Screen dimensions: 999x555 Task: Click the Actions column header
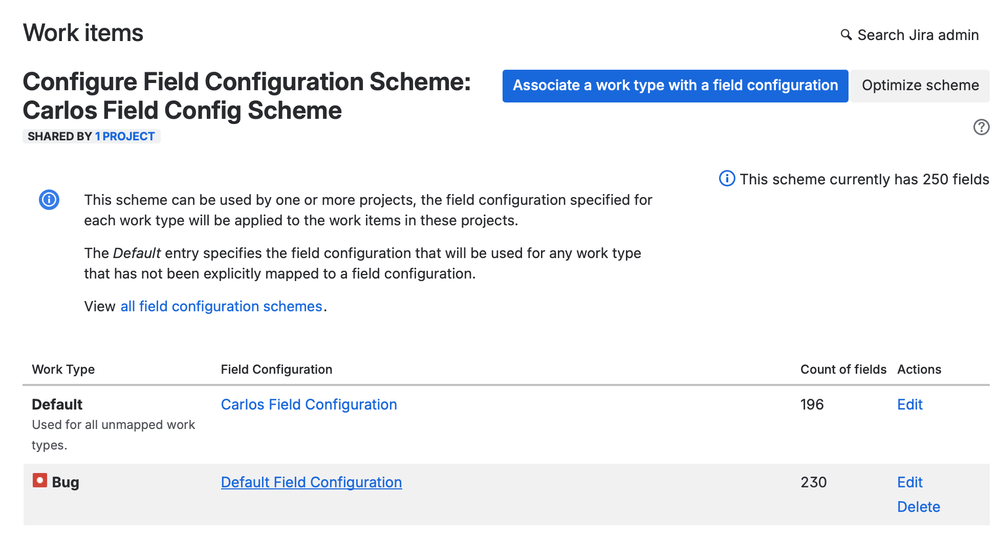point(919,369)
